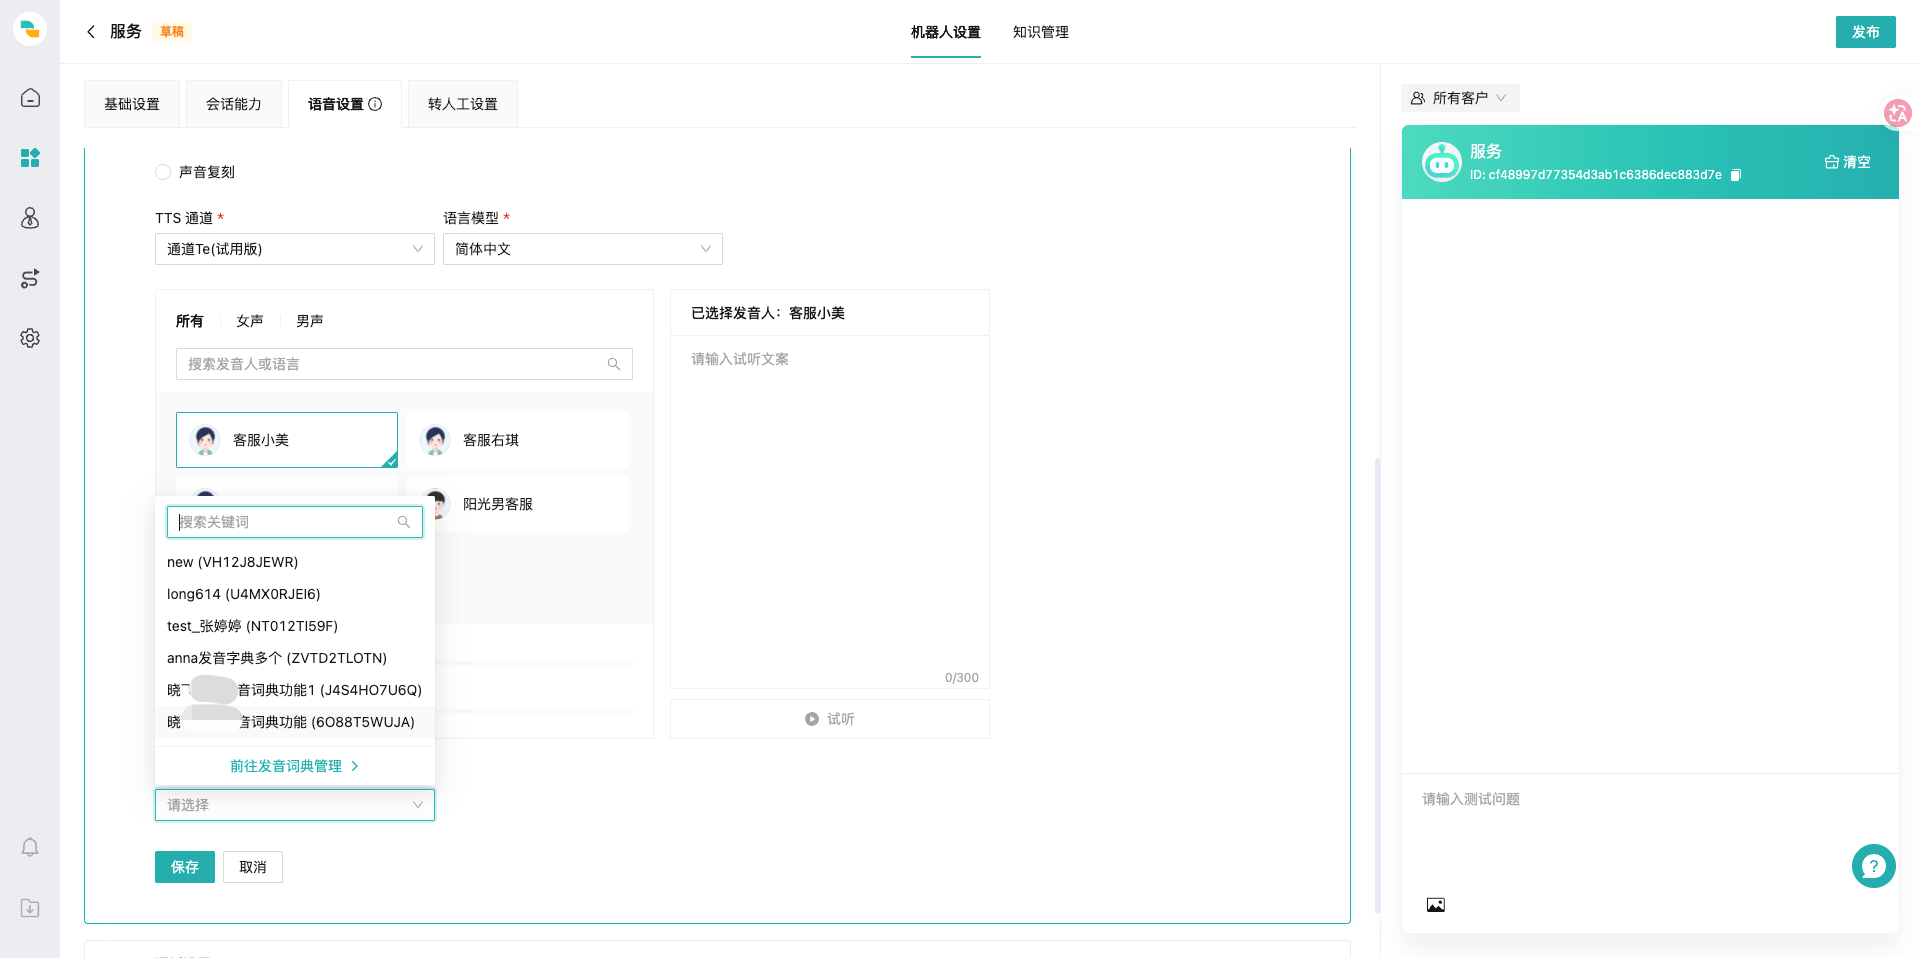
Task: Select the 声音复刻 radio button
Action: (x=163, y=172)
